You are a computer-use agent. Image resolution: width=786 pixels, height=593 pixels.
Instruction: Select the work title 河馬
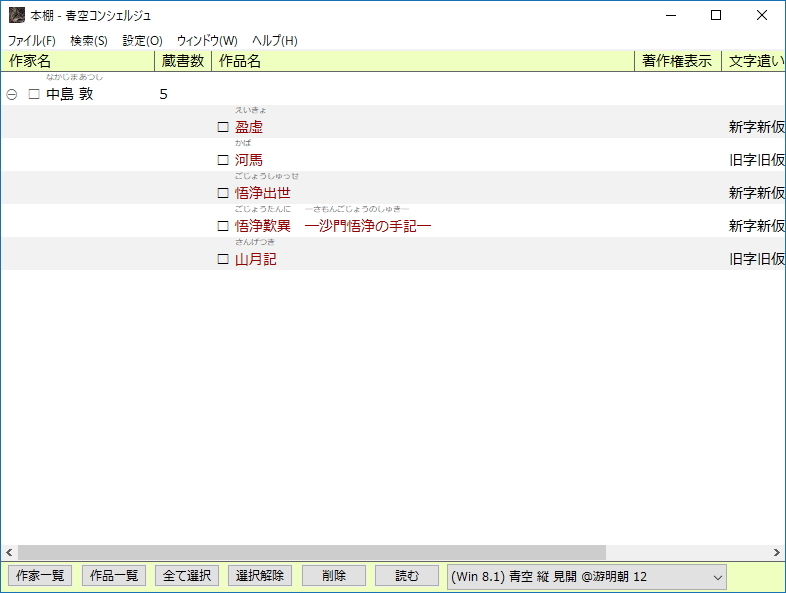249,160
